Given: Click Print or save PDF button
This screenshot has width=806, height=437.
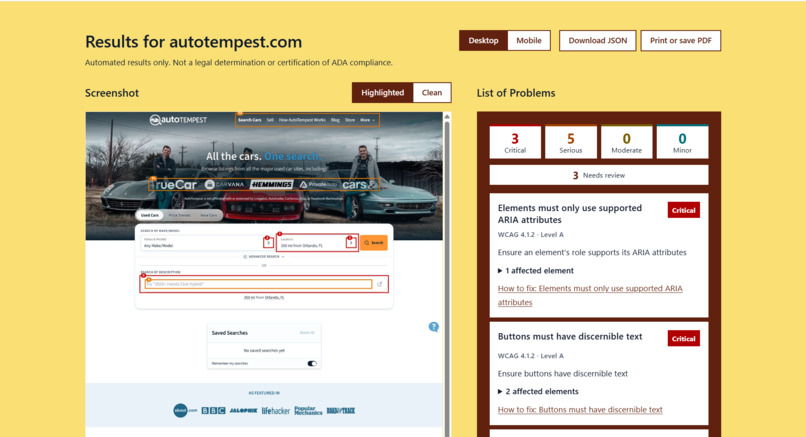Looking at the screenshot, I should (681, 41).
